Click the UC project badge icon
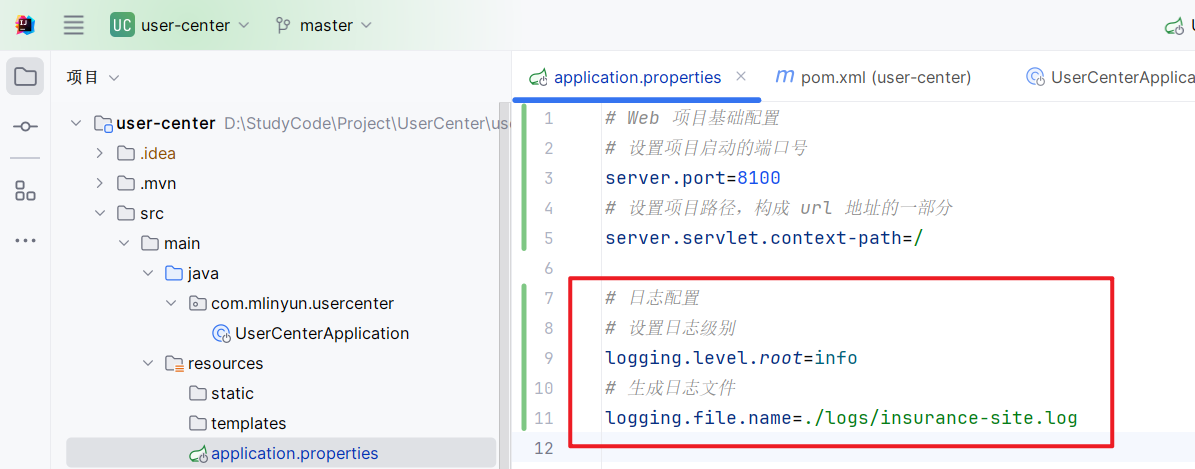1195x469 pixels. [122, 25]
